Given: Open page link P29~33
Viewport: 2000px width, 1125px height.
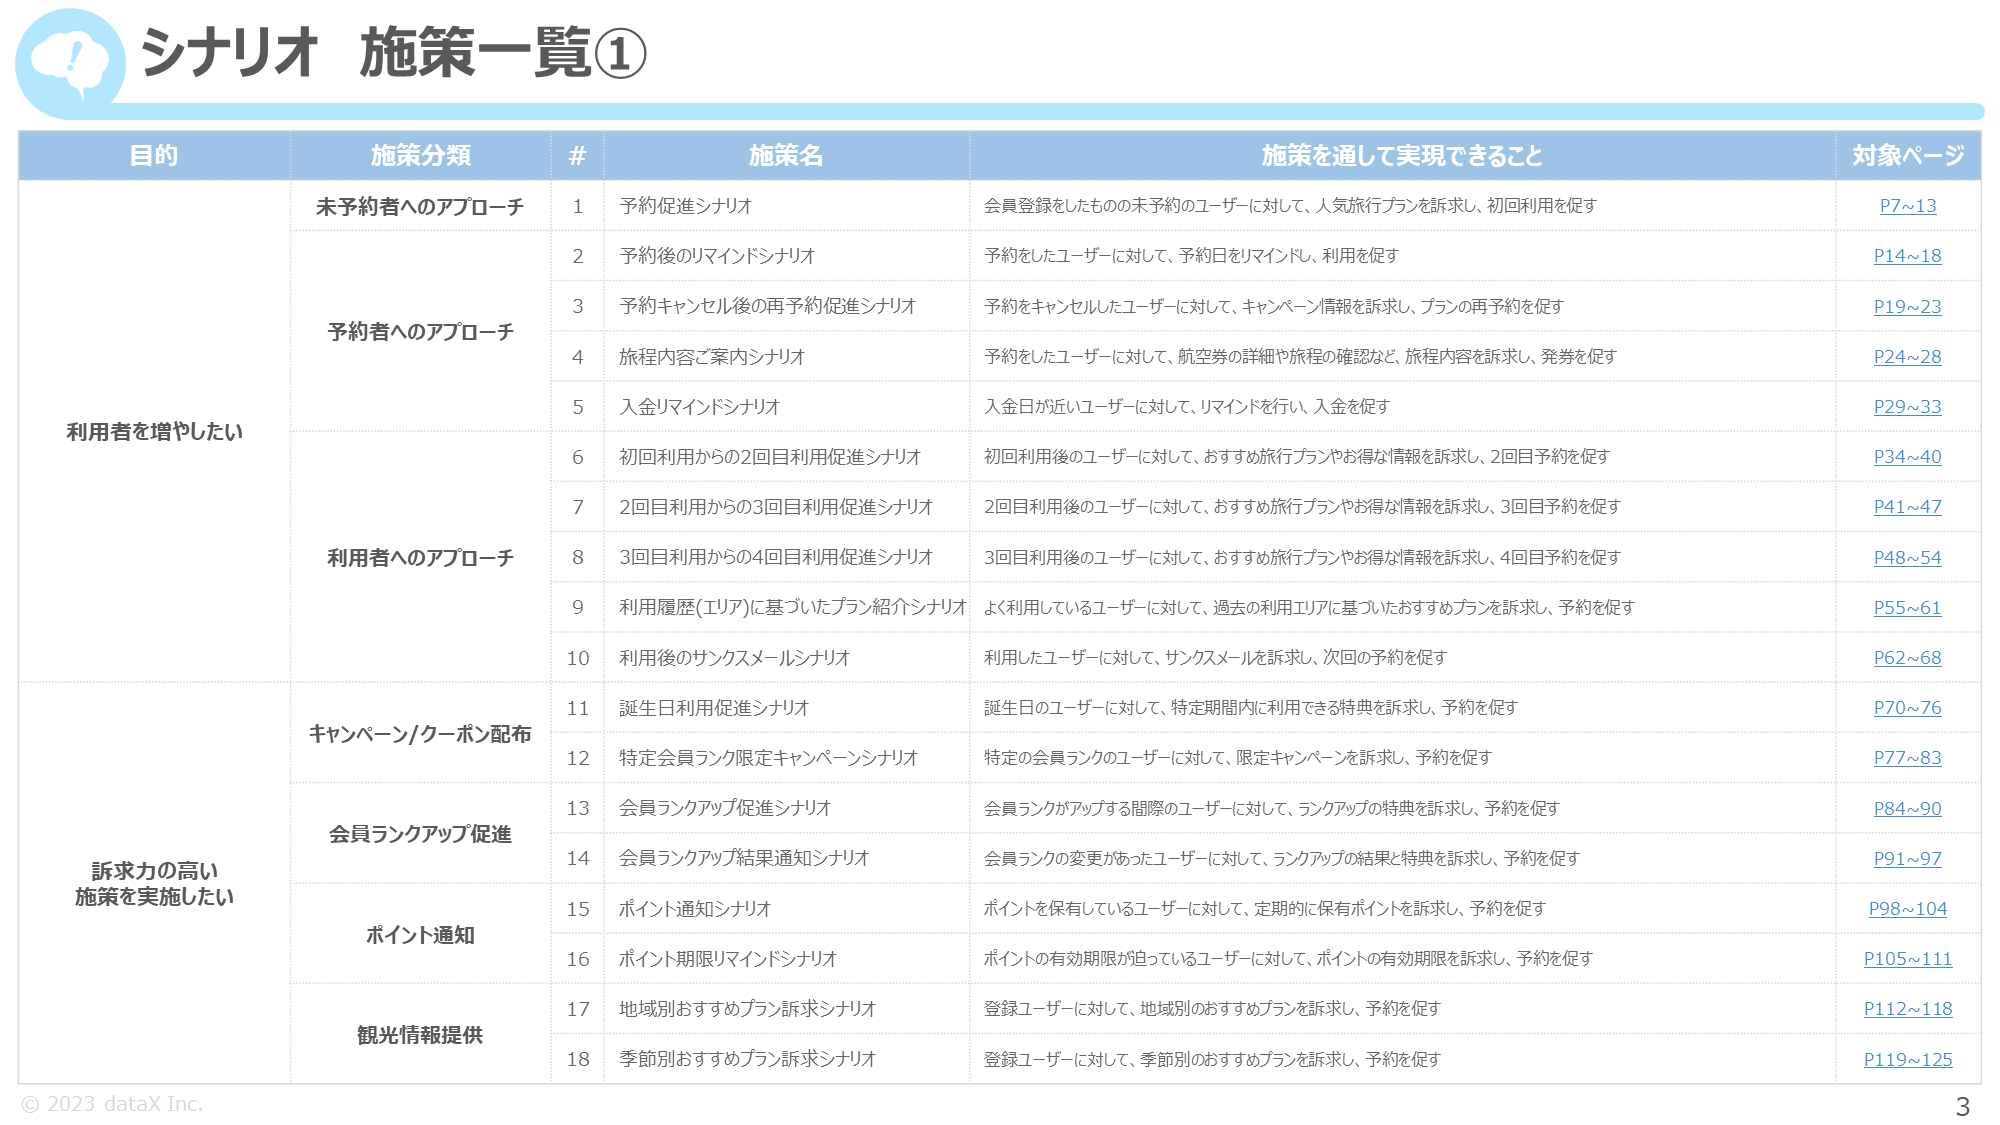Looking at the screenshot, I should coord(1908,407).
